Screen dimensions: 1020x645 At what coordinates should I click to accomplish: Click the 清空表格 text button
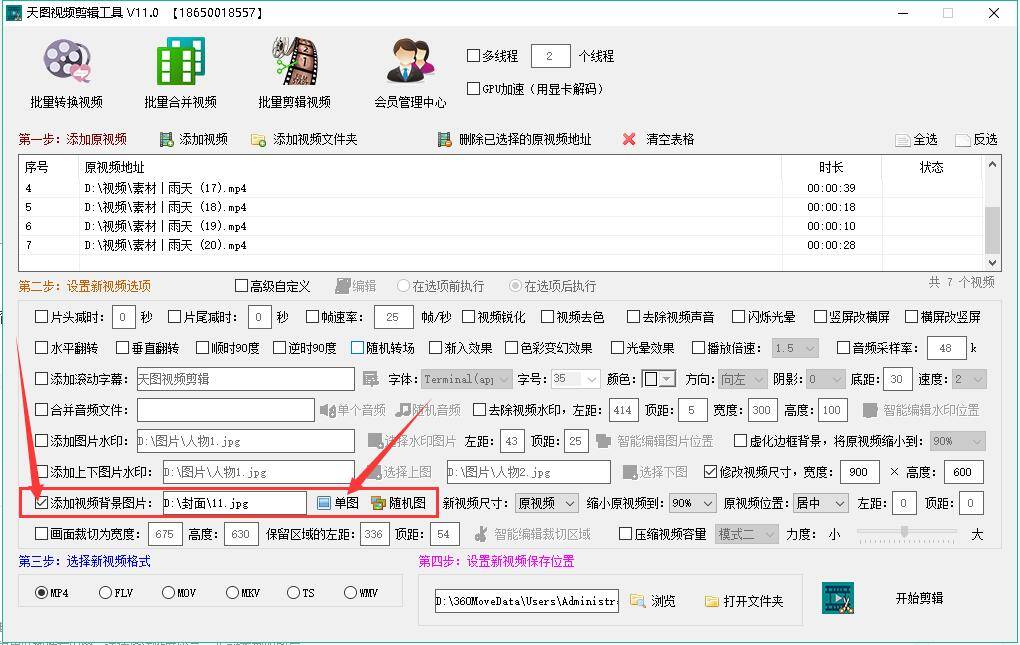670,139
